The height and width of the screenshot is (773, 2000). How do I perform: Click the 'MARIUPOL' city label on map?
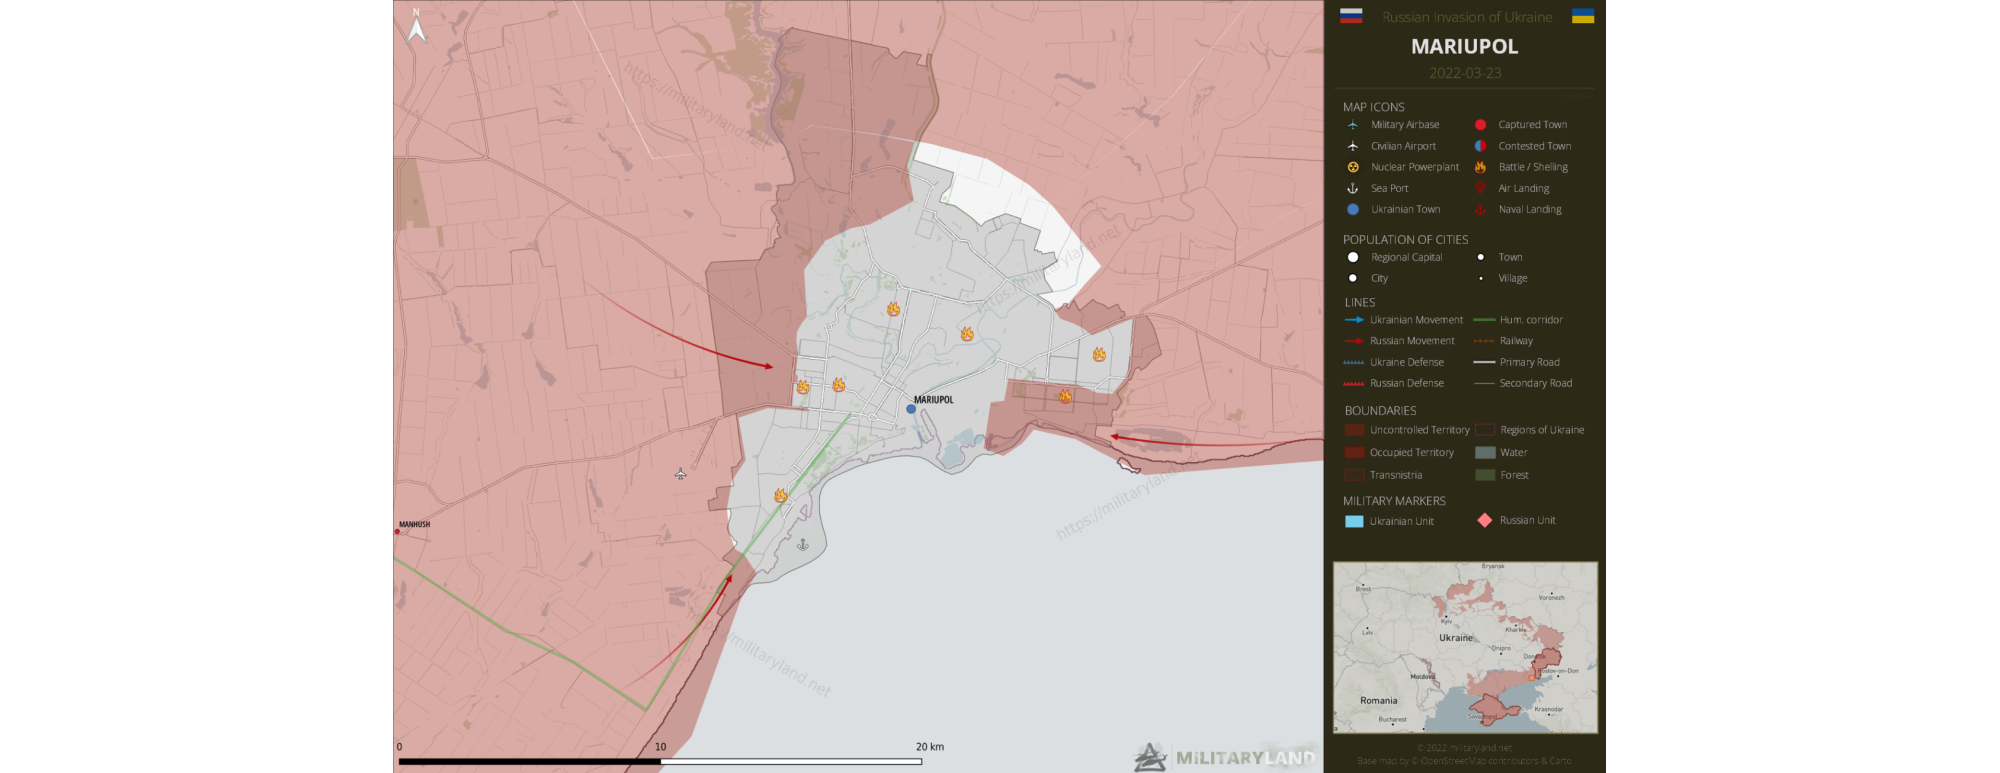934,400
